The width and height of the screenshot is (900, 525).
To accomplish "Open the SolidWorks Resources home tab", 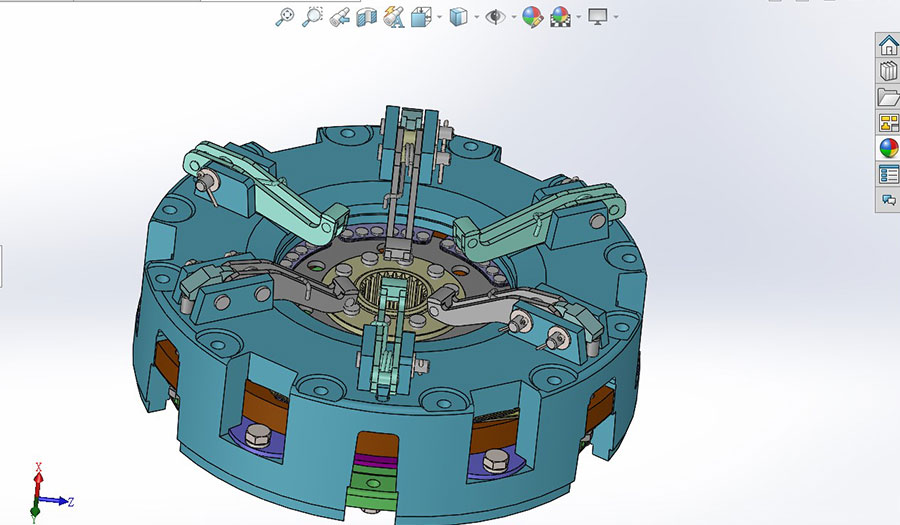I will [889, 45].
